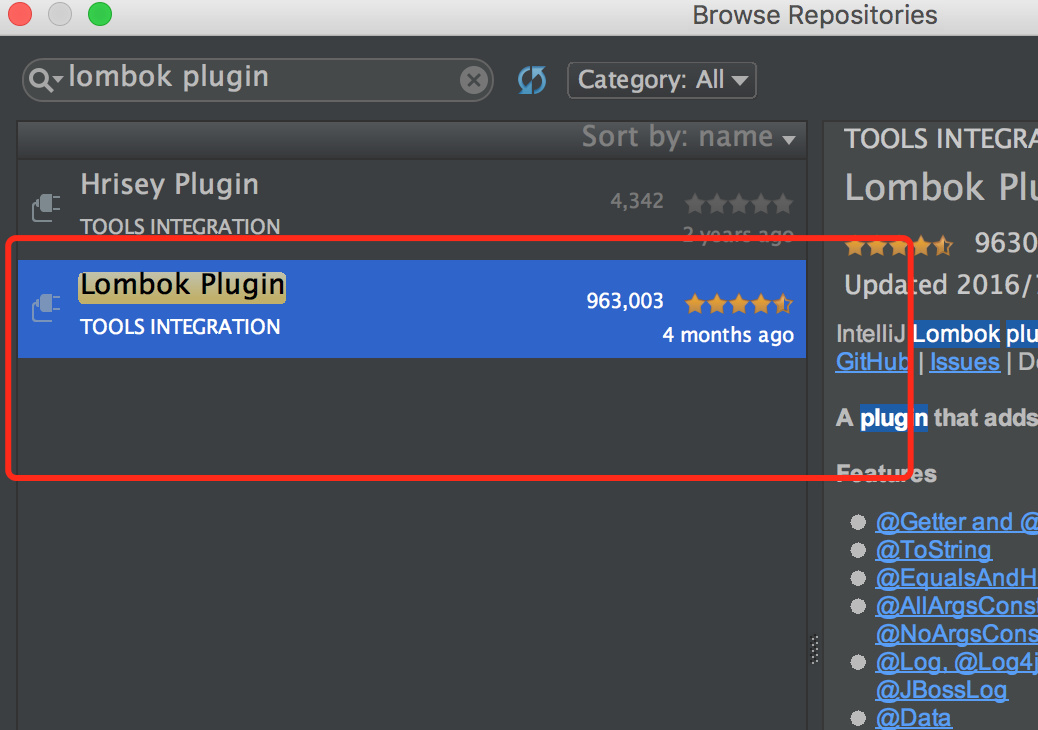Click the red close window button
Image resolution: width=1038 pixels, height=730 pixels.
pos(20,14)
